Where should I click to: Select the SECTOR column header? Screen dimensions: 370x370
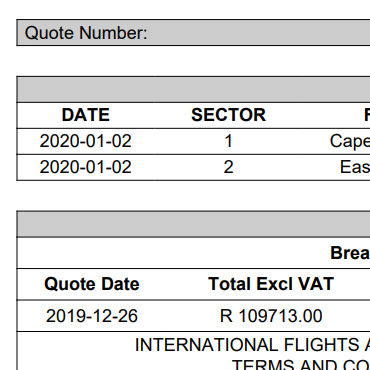click(228, 115)
